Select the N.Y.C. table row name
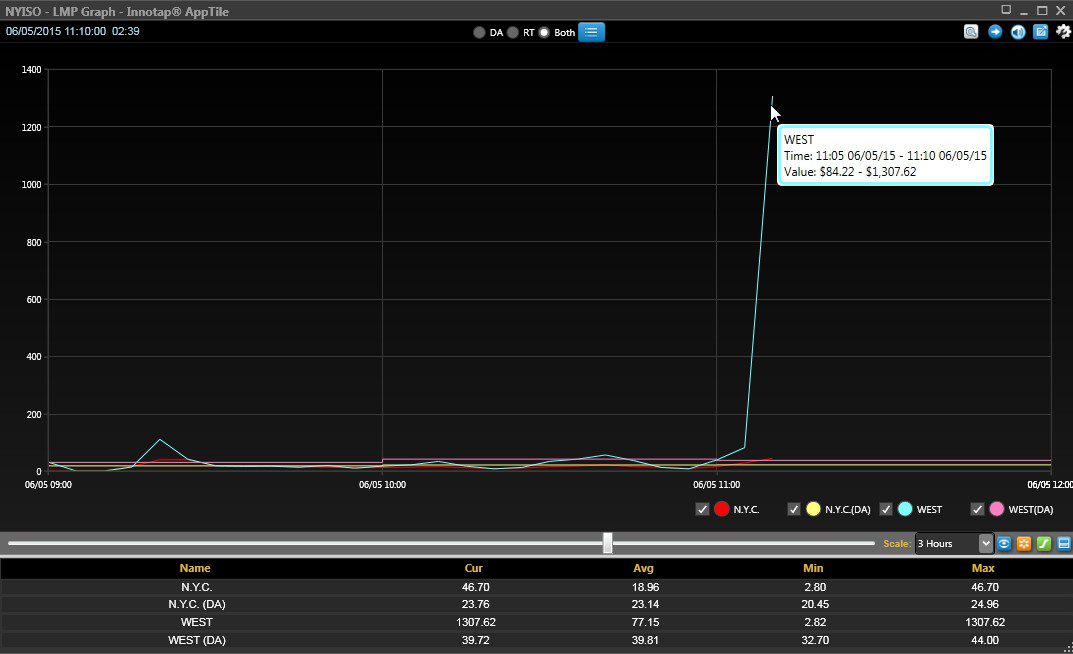The height and width of the screenshot is (654, 1073). point(196,587)
